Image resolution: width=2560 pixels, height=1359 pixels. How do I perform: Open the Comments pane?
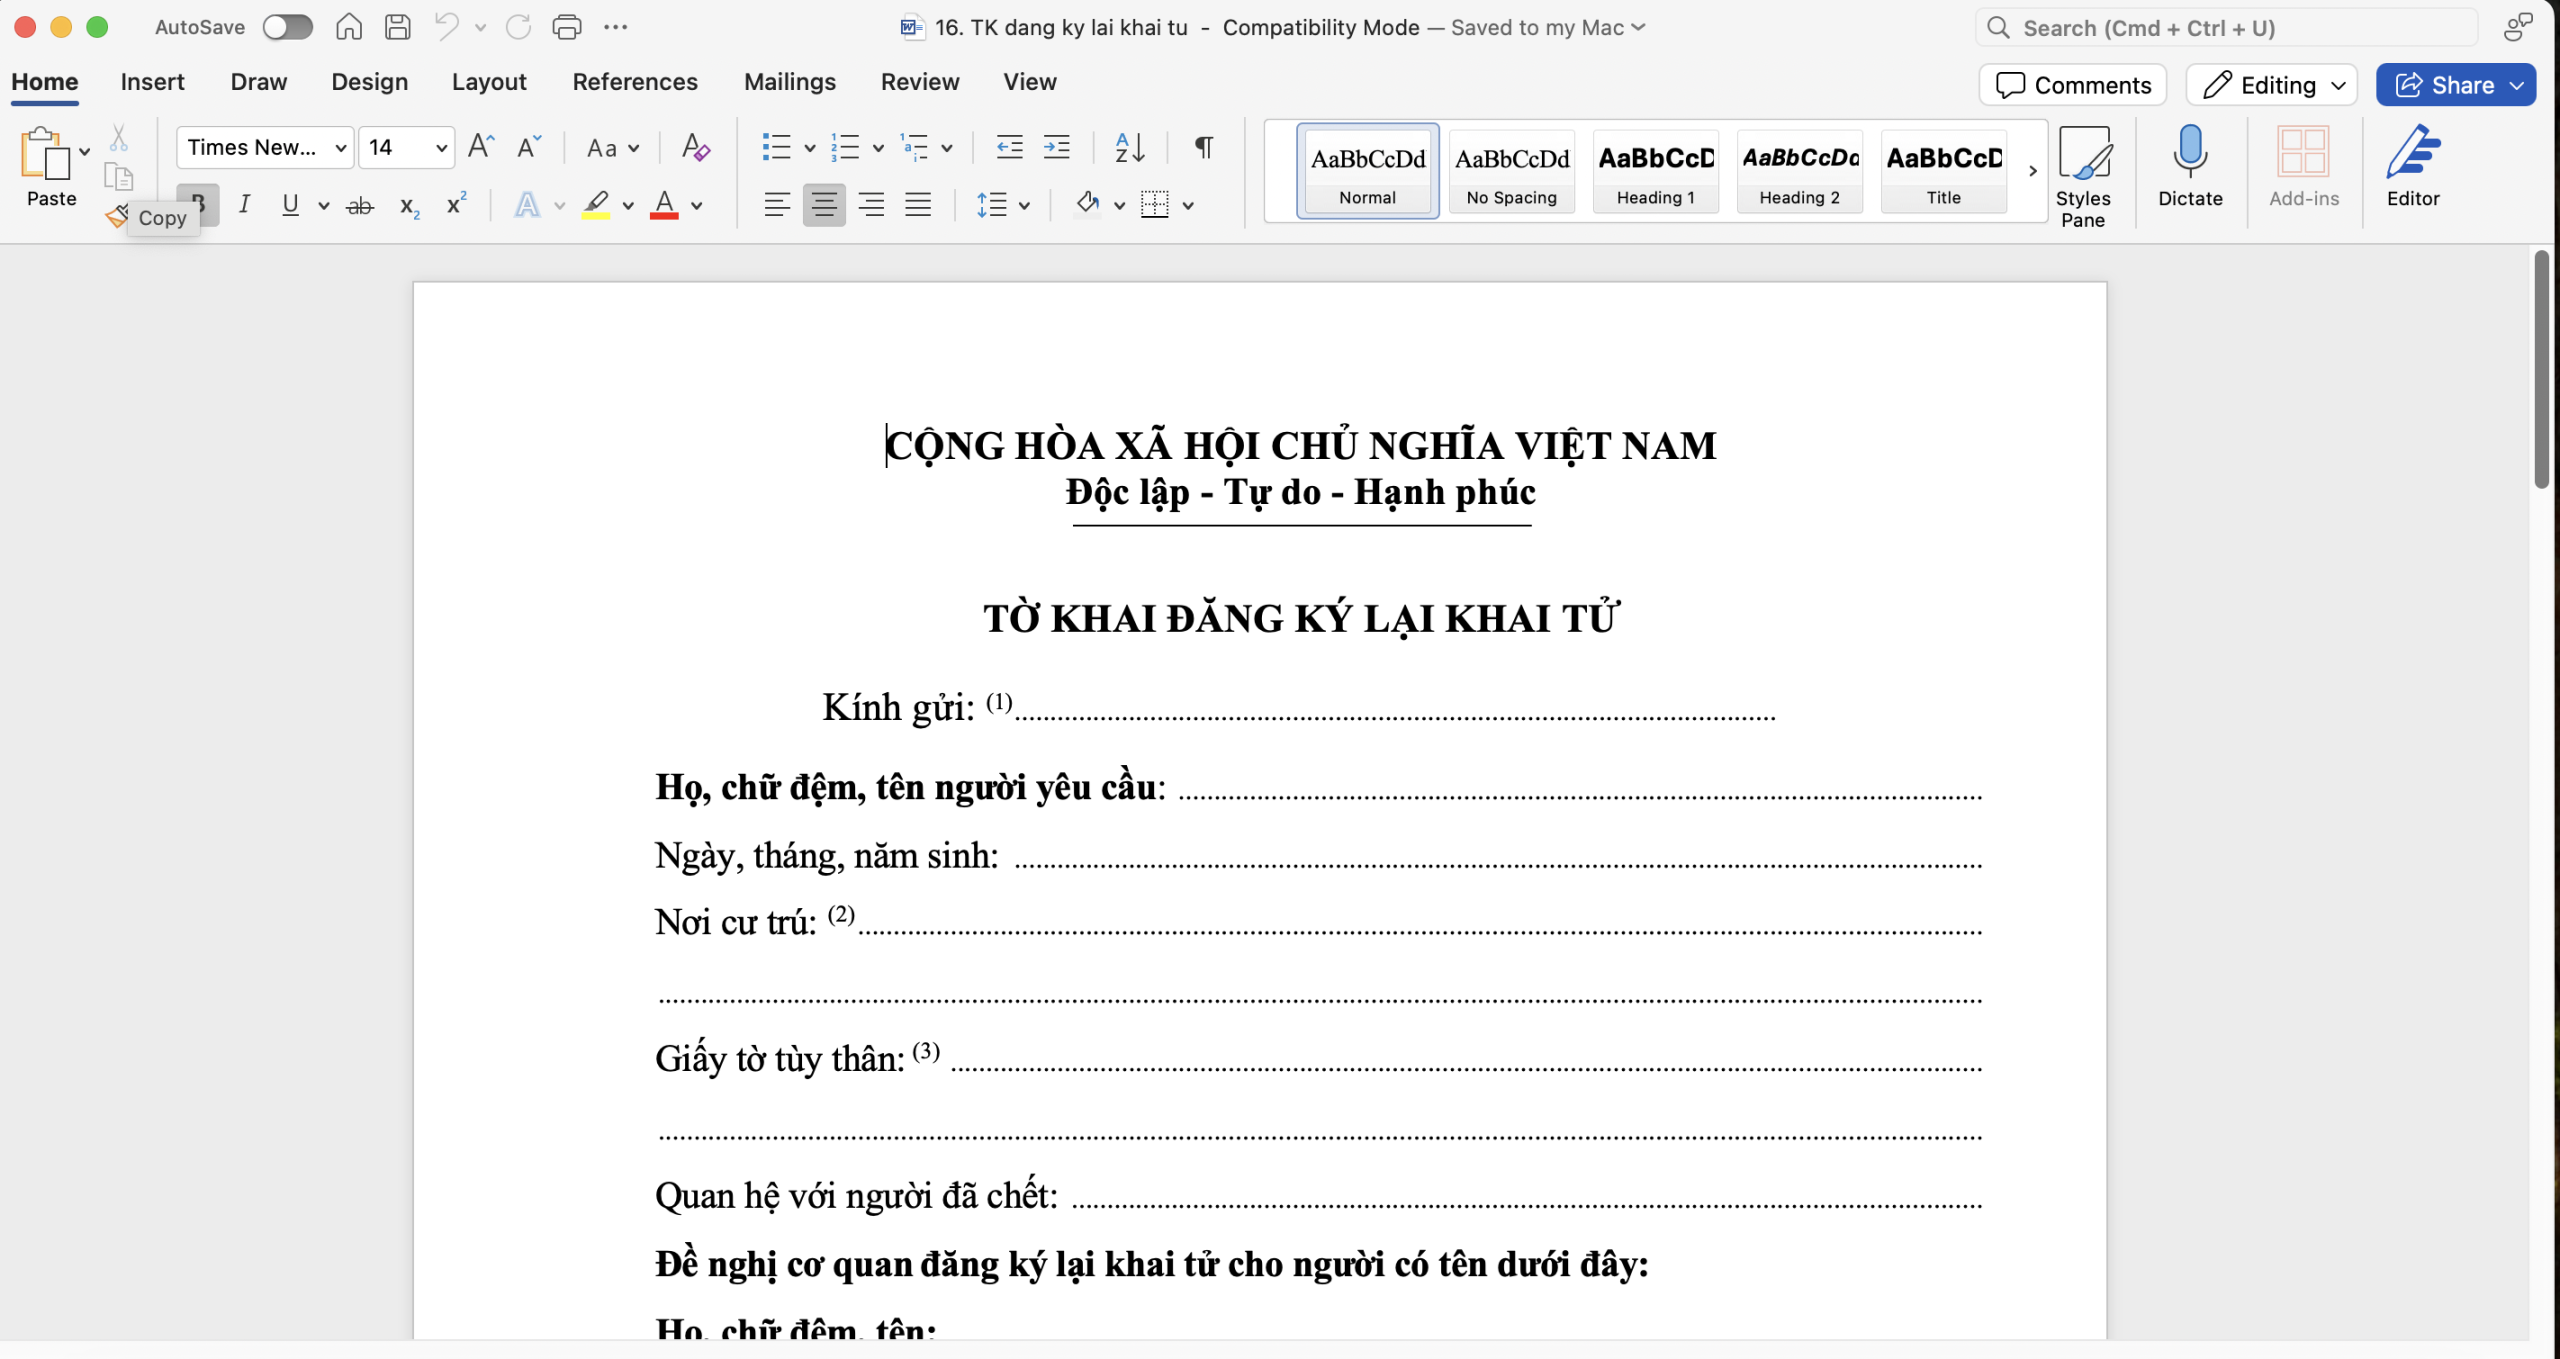coord(2072,85)
